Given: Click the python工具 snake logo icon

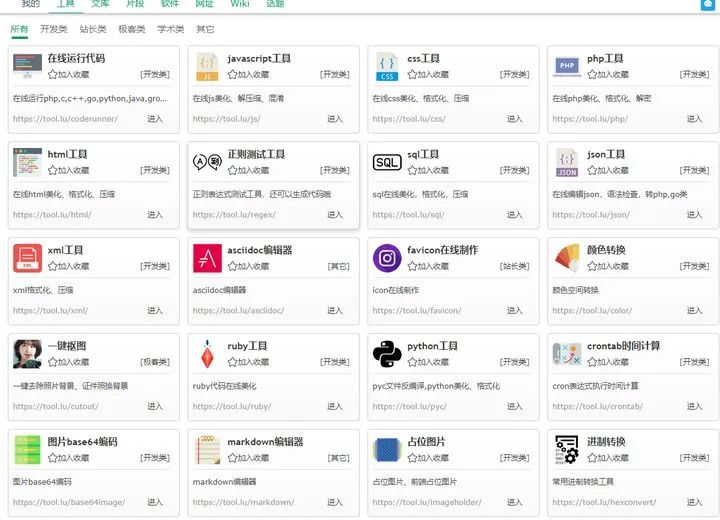Looking at the screenshot, I should [x=387, y=354].
